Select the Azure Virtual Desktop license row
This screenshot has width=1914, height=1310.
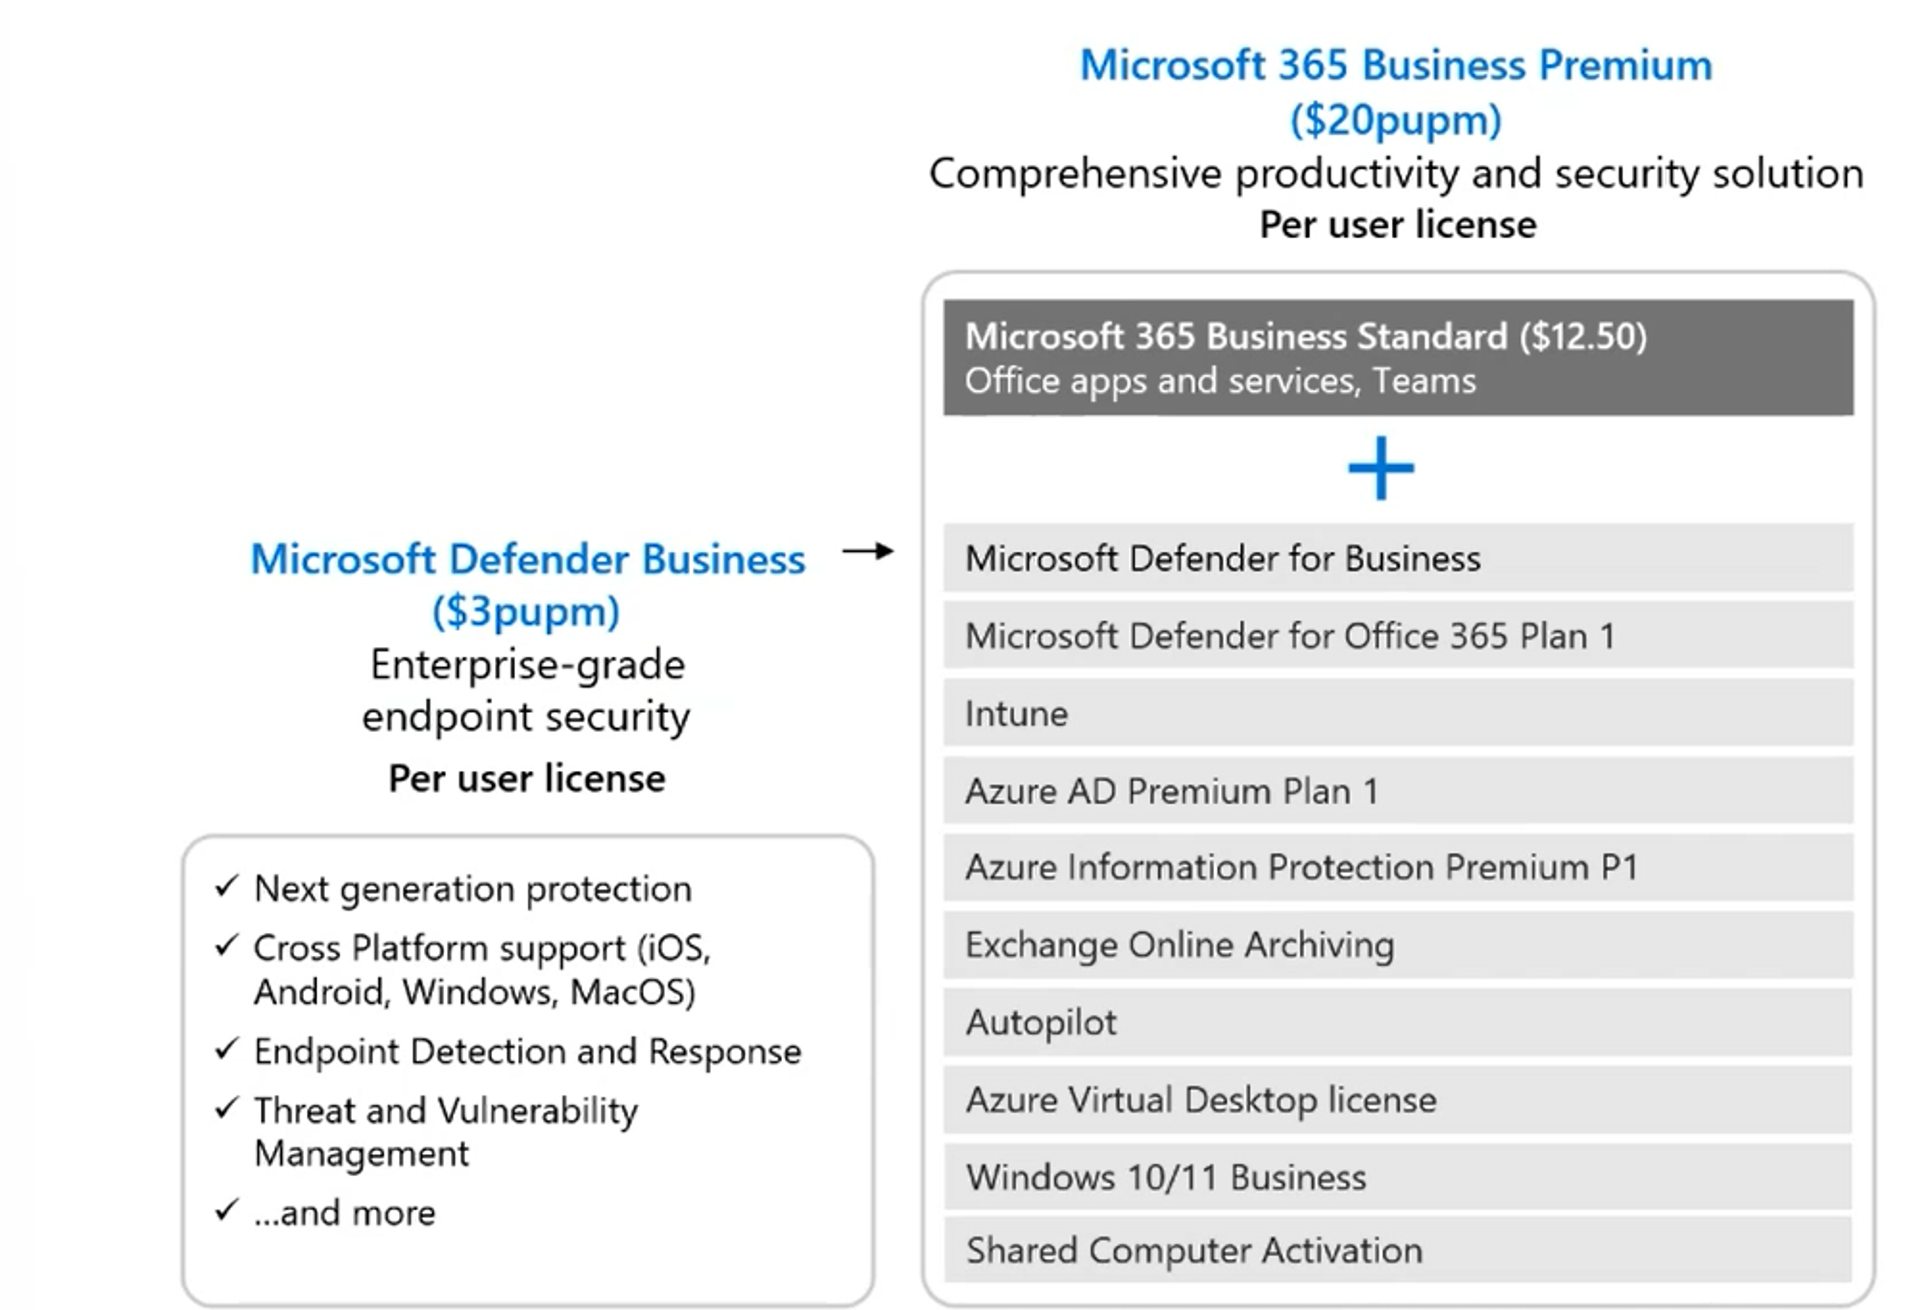point(1398,1100)
